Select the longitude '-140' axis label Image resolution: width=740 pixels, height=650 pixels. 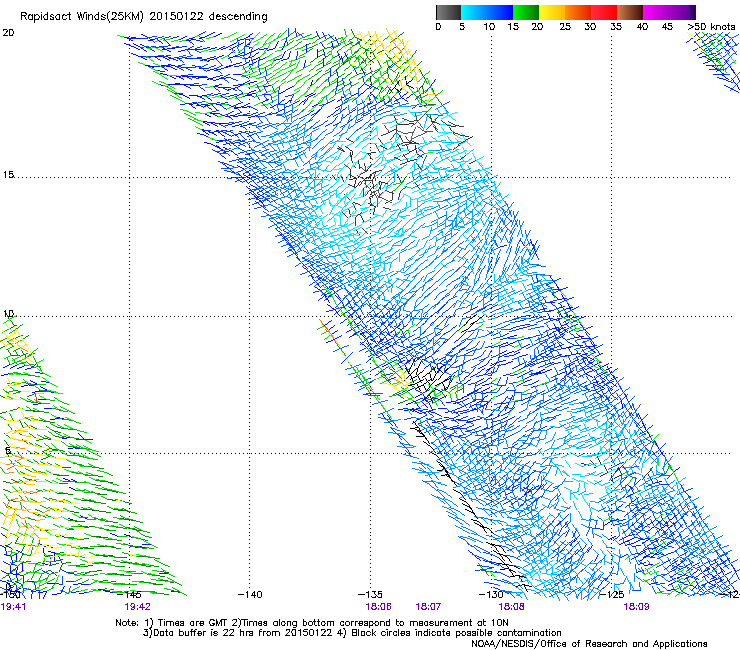point(250,595)
